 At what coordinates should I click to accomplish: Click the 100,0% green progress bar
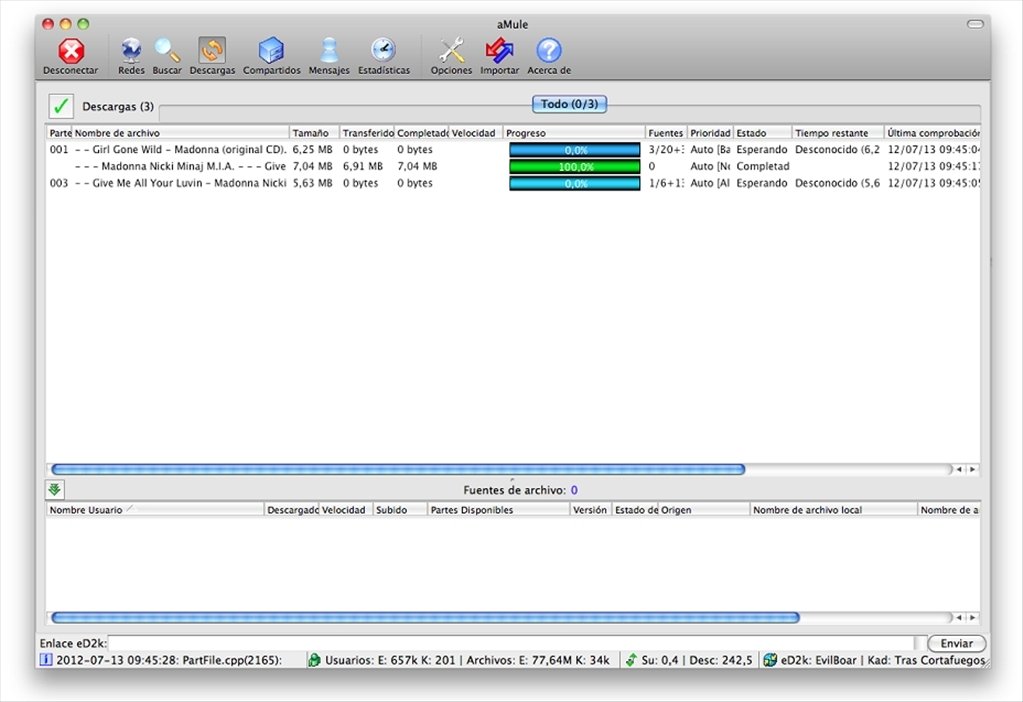pyautogui.click(x=575, y=166)
